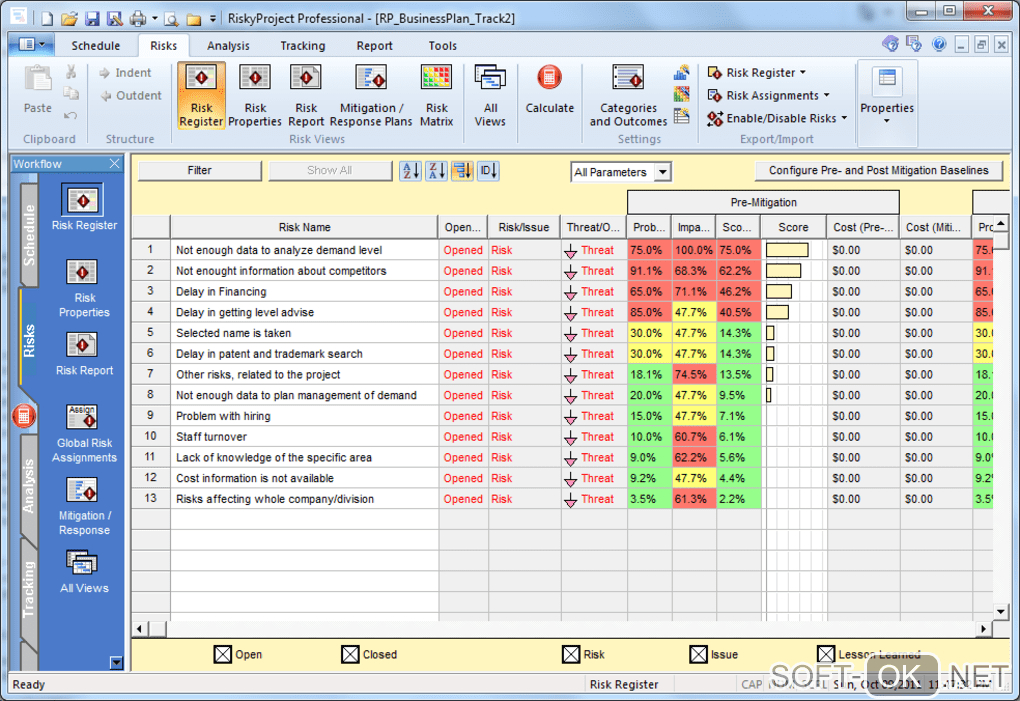Click yellow 30.0% probability for Selected name is taken
This screenshot has height=701, width=1020.
[x=649, y=333]
